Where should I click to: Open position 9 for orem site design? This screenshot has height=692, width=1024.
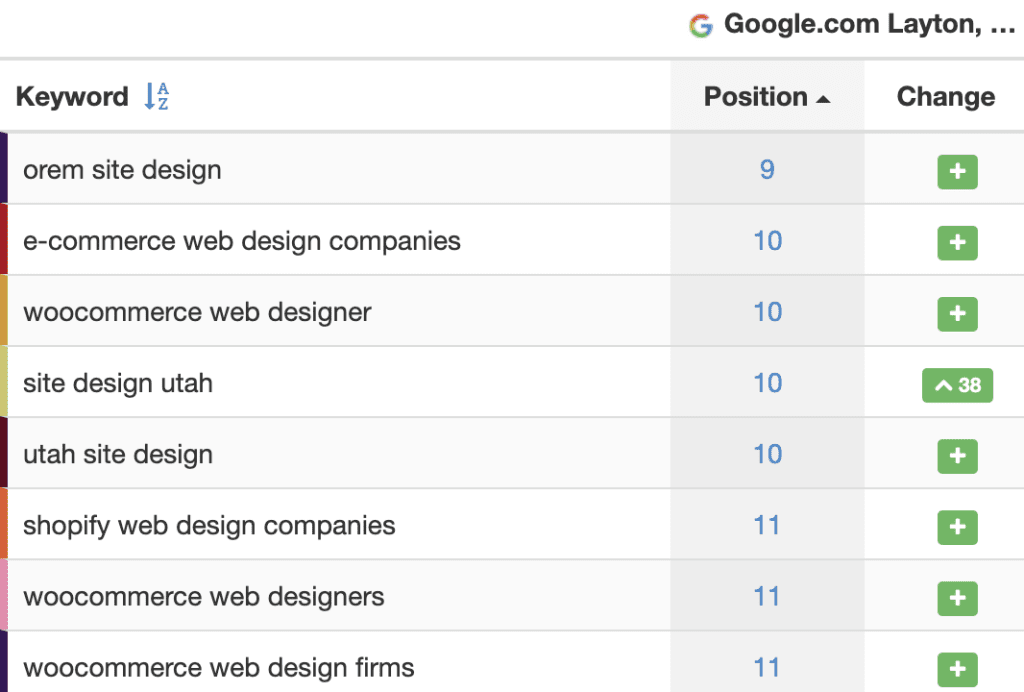pyautogui.click(x=767, y=169)
